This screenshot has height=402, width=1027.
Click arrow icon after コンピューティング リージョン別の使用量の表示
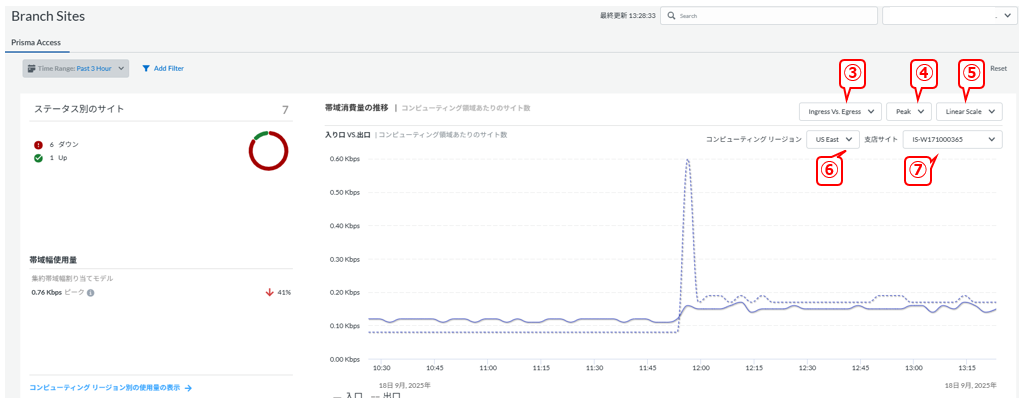pos(188,387)
